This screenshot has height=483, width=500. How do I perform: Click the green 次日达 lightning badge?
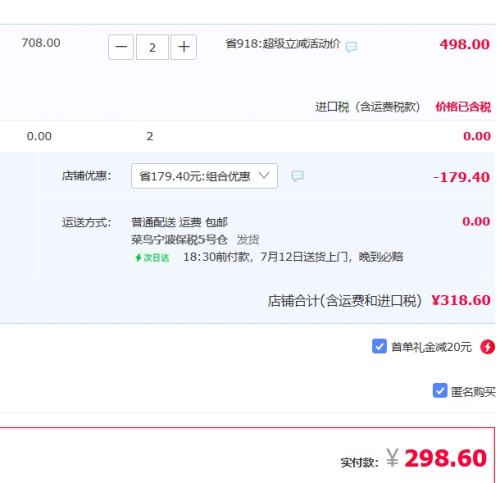[x=152, y=258]
